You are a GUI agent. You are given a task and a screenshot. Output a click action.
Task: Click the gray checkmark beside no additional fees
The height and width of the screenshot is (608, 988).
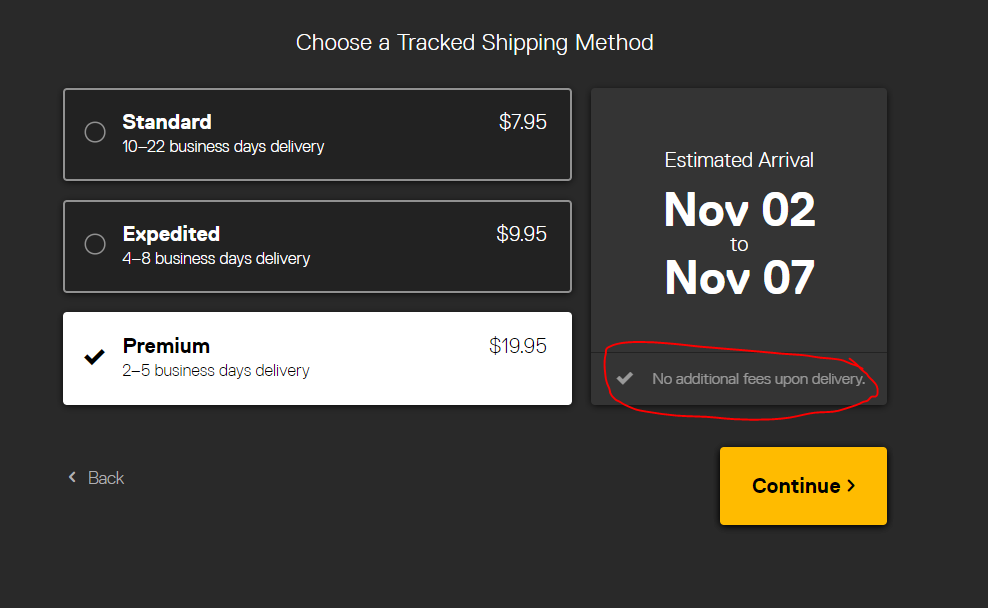pos(625,378)
